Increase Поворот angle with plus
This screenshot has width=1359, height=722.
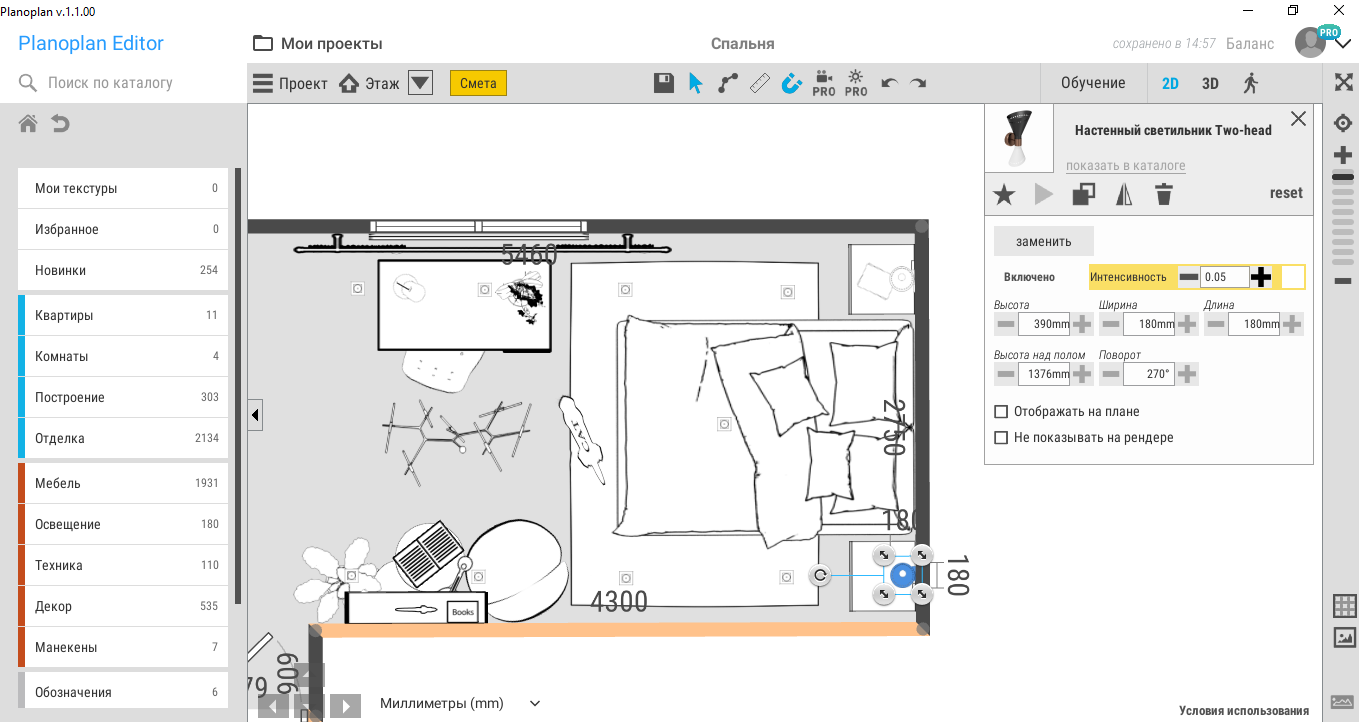(1187, 374)
